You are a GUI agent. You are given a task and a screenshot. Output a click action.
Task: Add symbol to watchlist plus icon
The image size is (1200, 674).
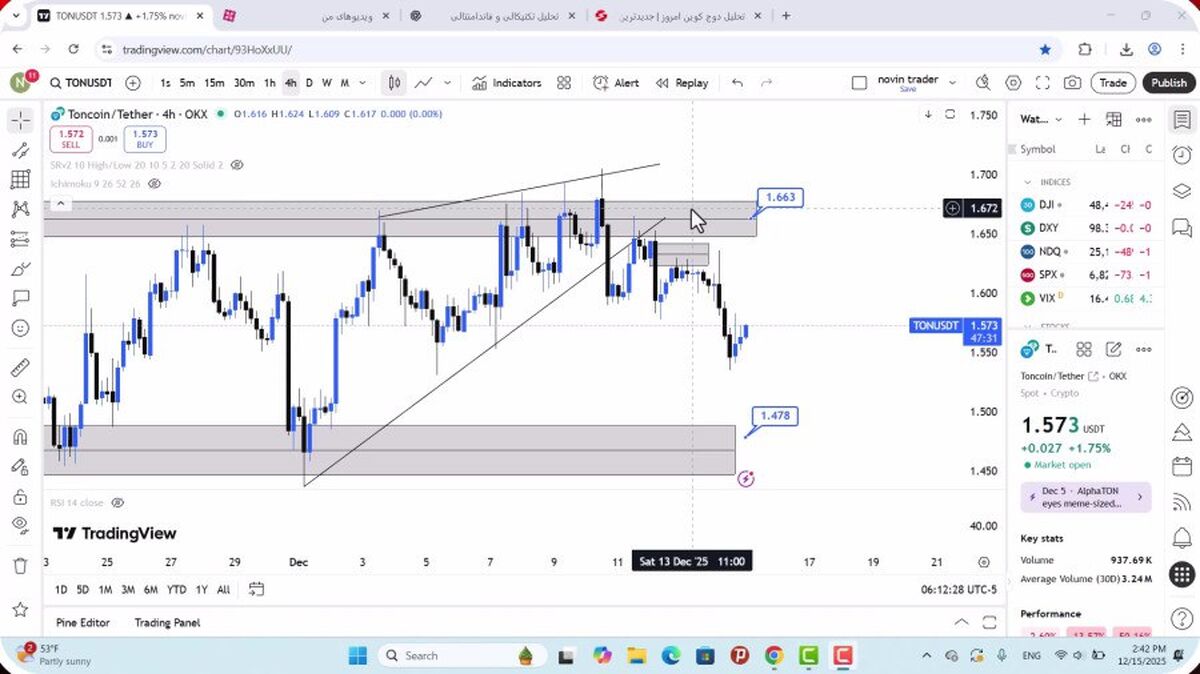[x=1084, y=120]
